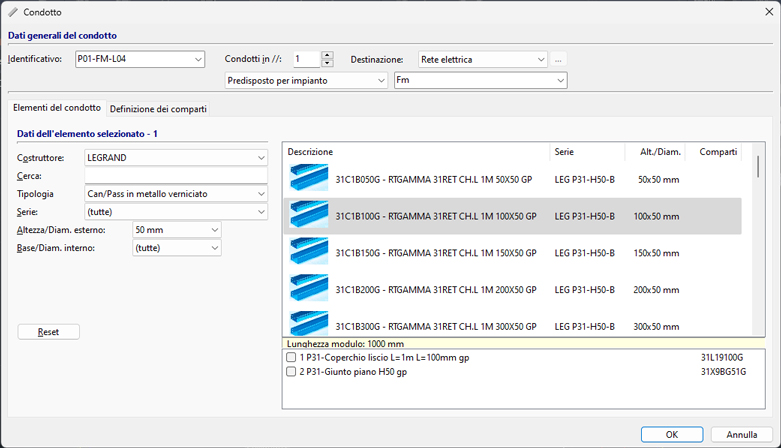Expand the Identificativo P01-FM-L04 combo box
781x448 pixels.
pos(197,59)
